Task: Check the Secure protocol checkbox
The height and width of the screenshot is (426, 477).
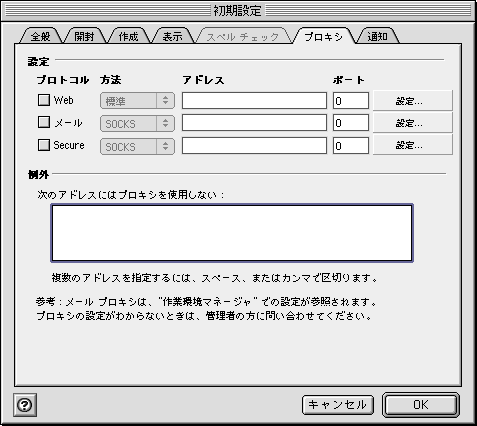Action: pos(44,145)
